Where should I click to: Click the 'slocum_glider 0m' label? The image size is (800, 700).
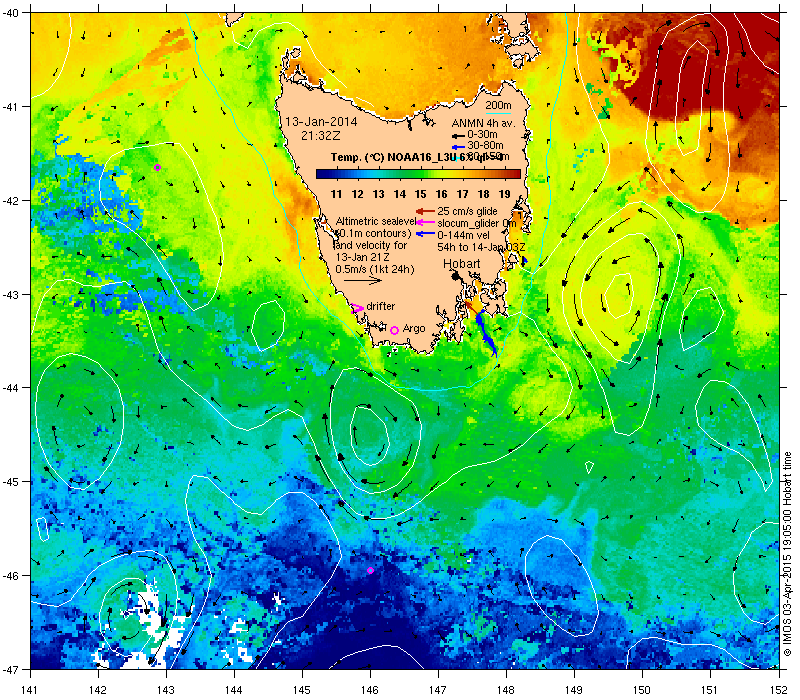[x=477, y=223]
